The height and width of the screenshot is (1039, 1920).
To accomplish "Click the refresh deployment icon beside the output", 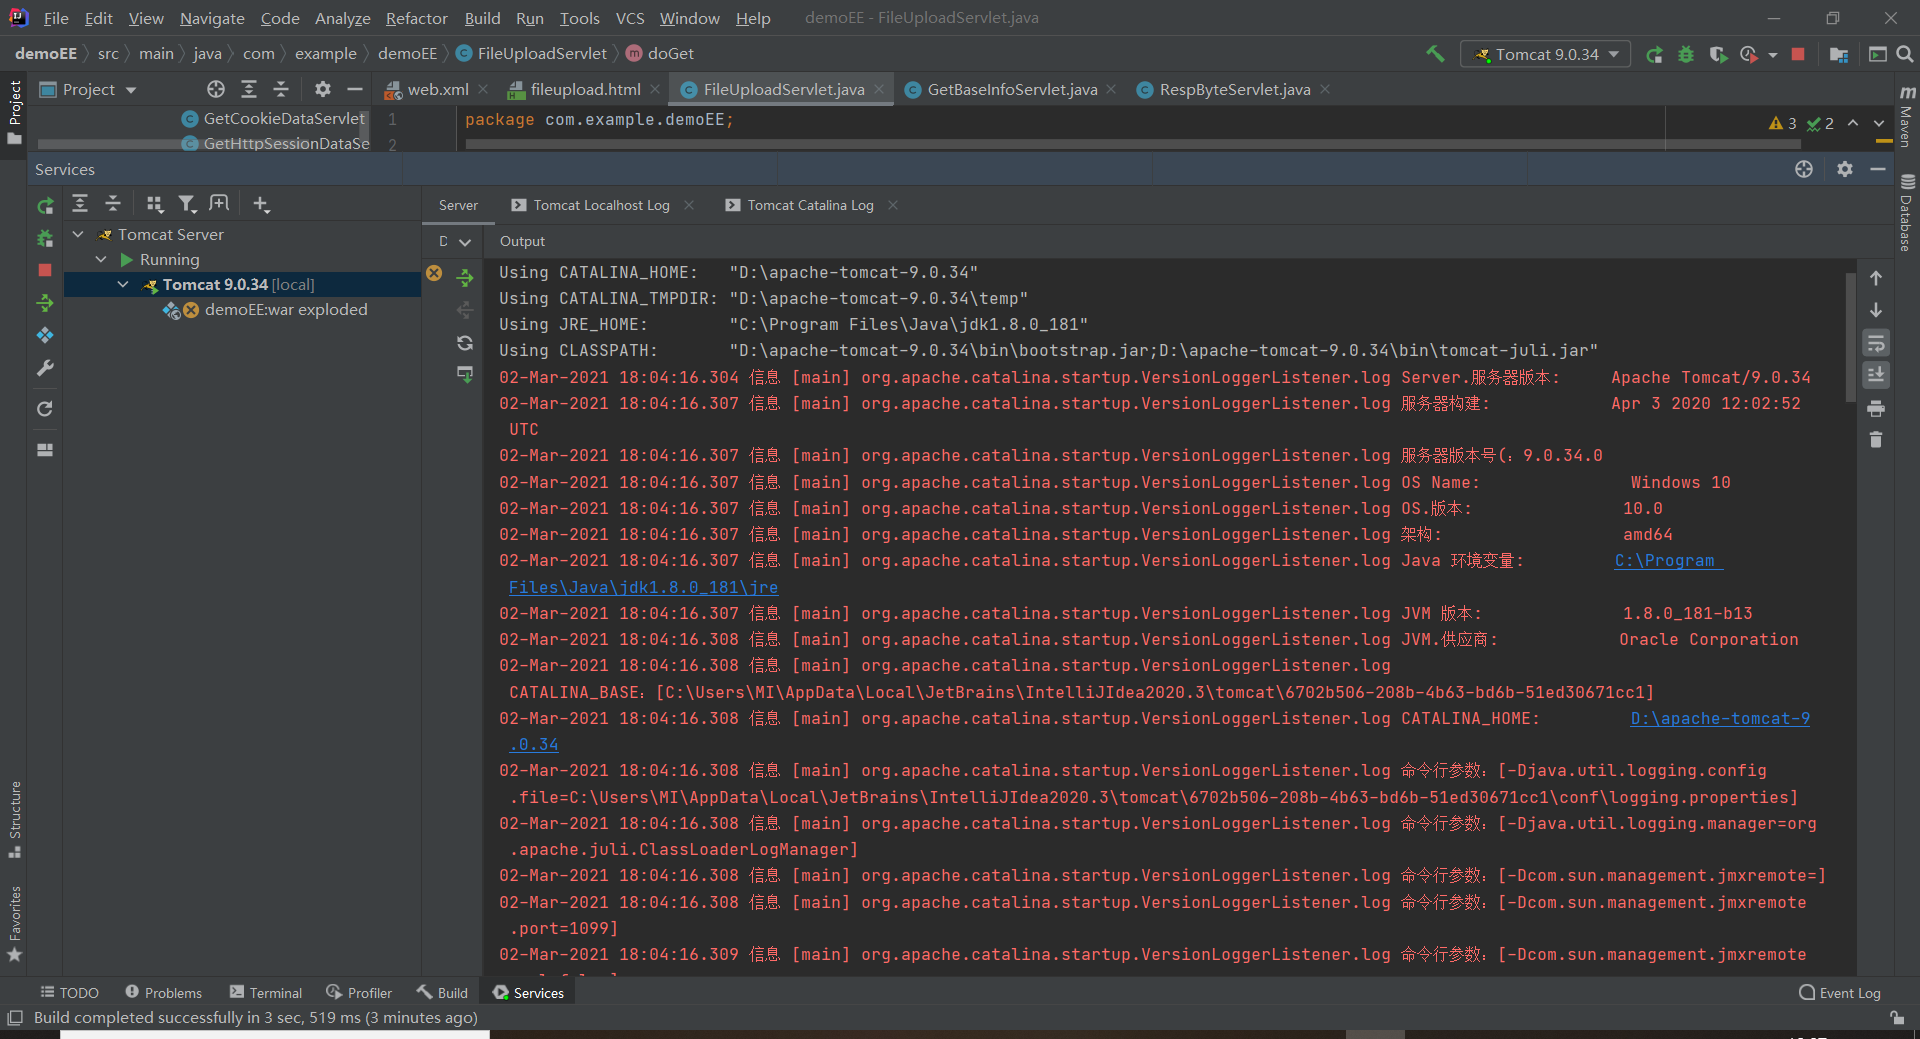I will click(x=465, y=343).
